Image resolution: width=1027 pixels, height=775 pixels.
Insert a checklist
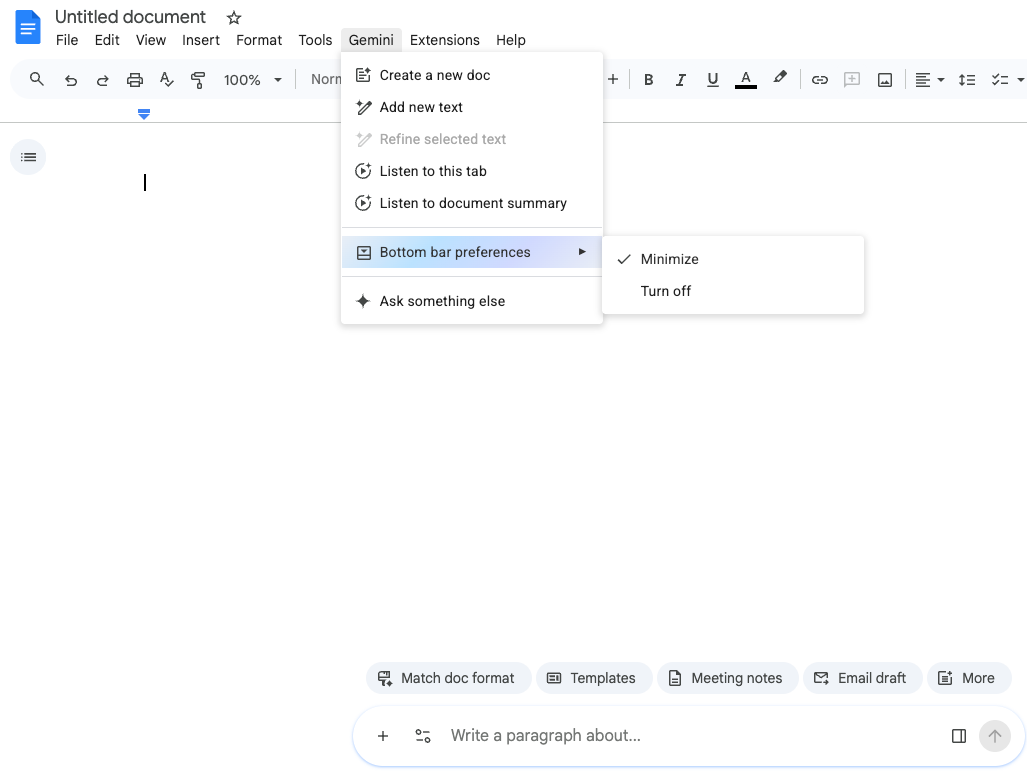(x=999, y=80)
